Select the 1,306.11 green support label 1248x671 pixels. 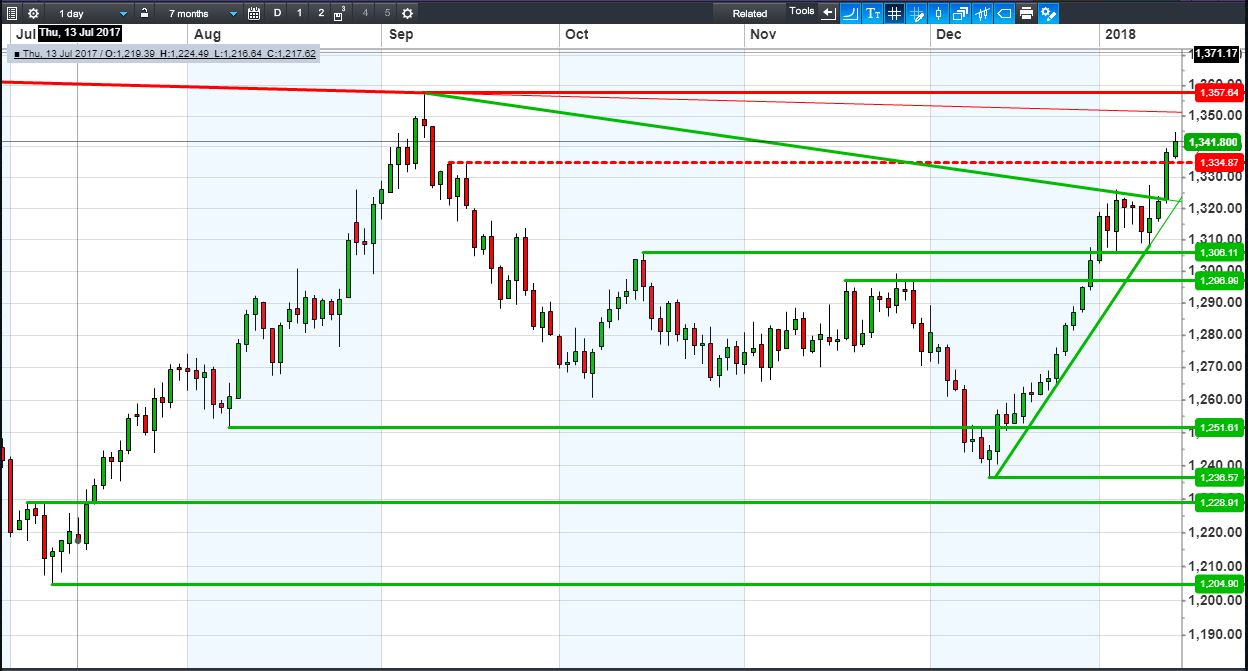(1219, 252)
